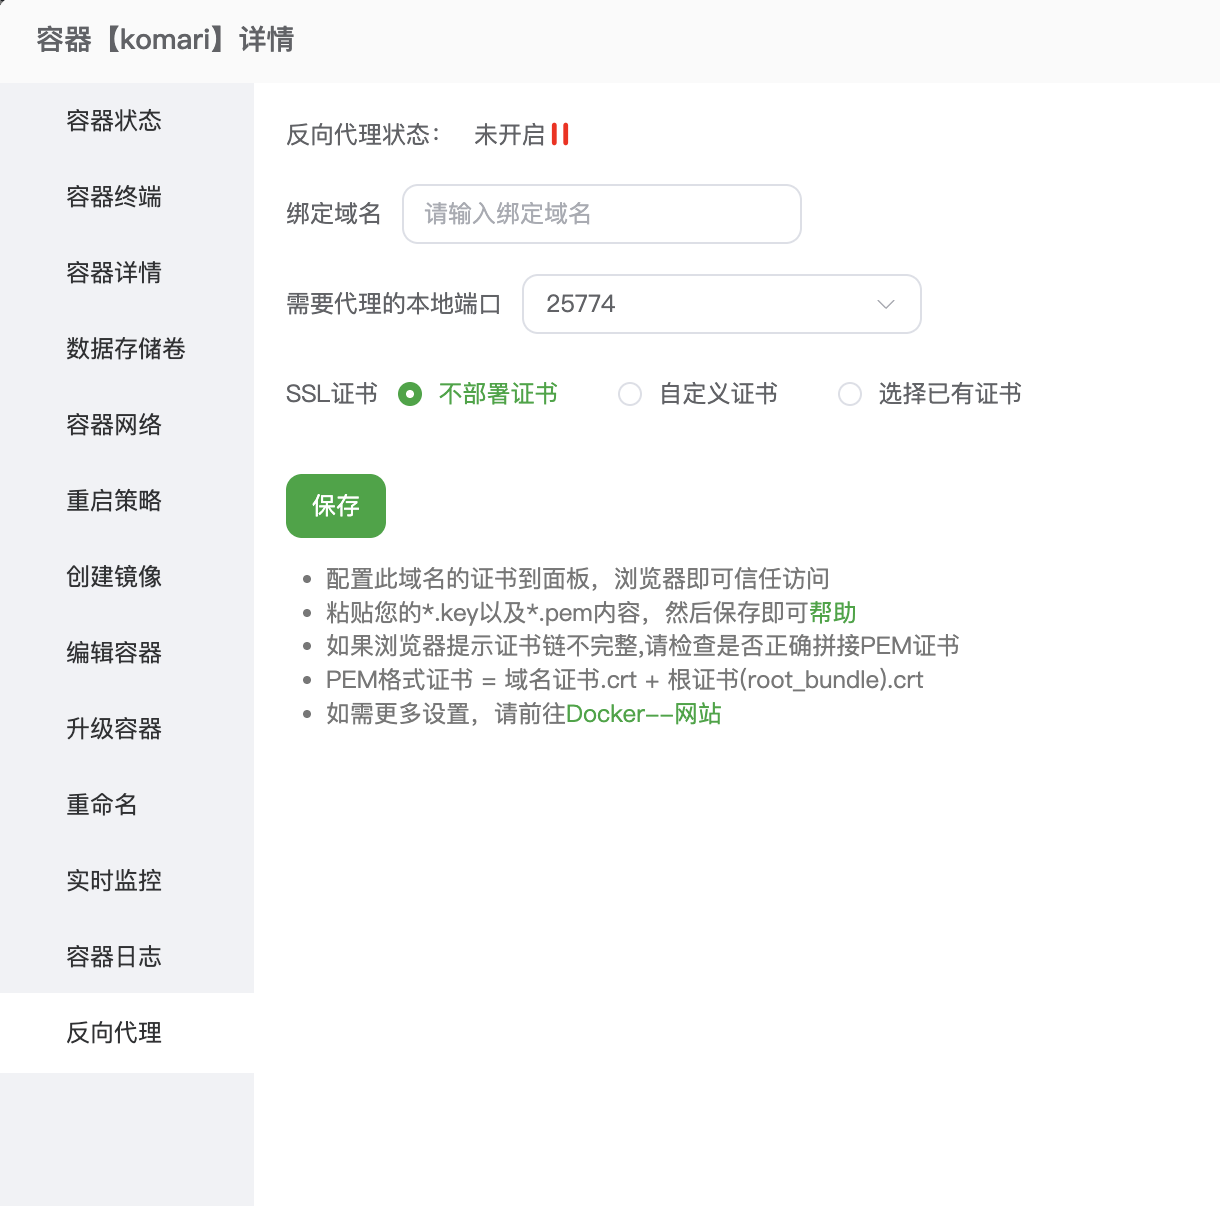Viewport: 1220px width, 1206px height.
Task: Open the 数据存储卷 section
Action: tap(126, 349)
